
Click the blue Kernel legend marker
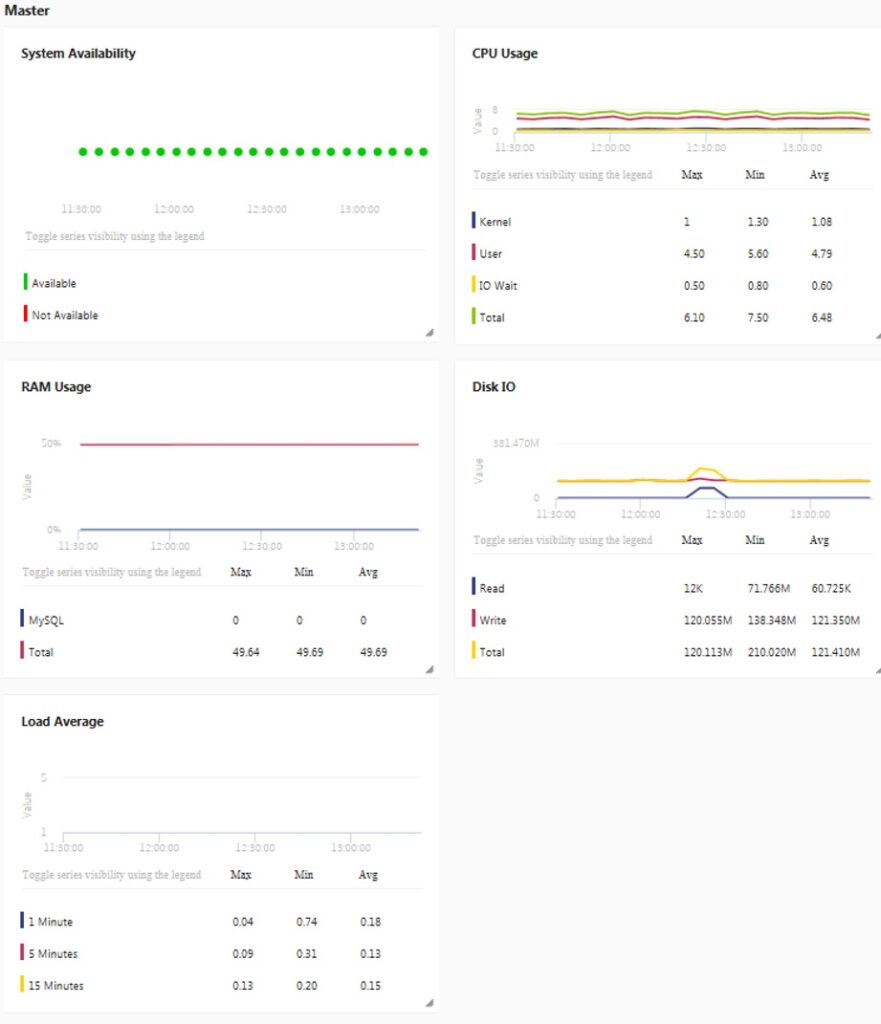point(476,221)
